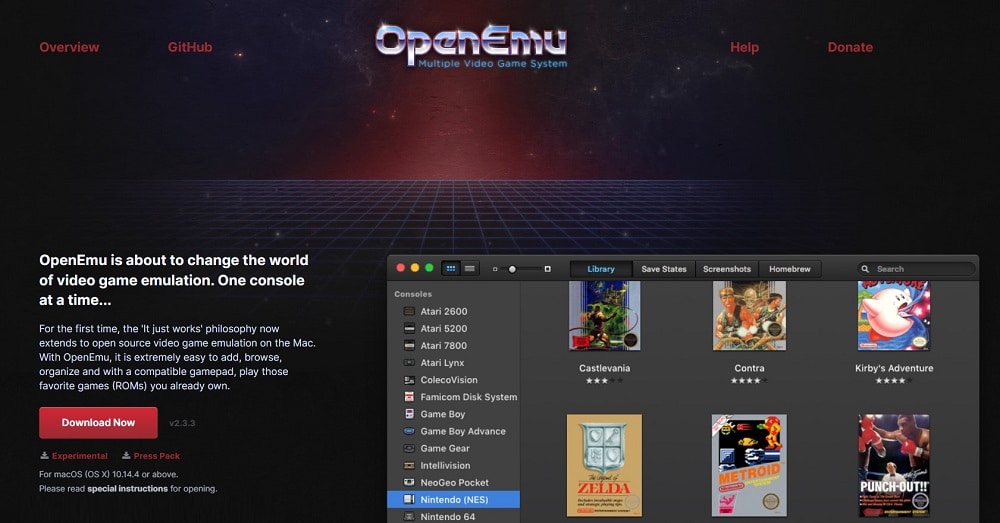Click the yellow minimize window button
The image size is (1000, 523).
[415, 269]
